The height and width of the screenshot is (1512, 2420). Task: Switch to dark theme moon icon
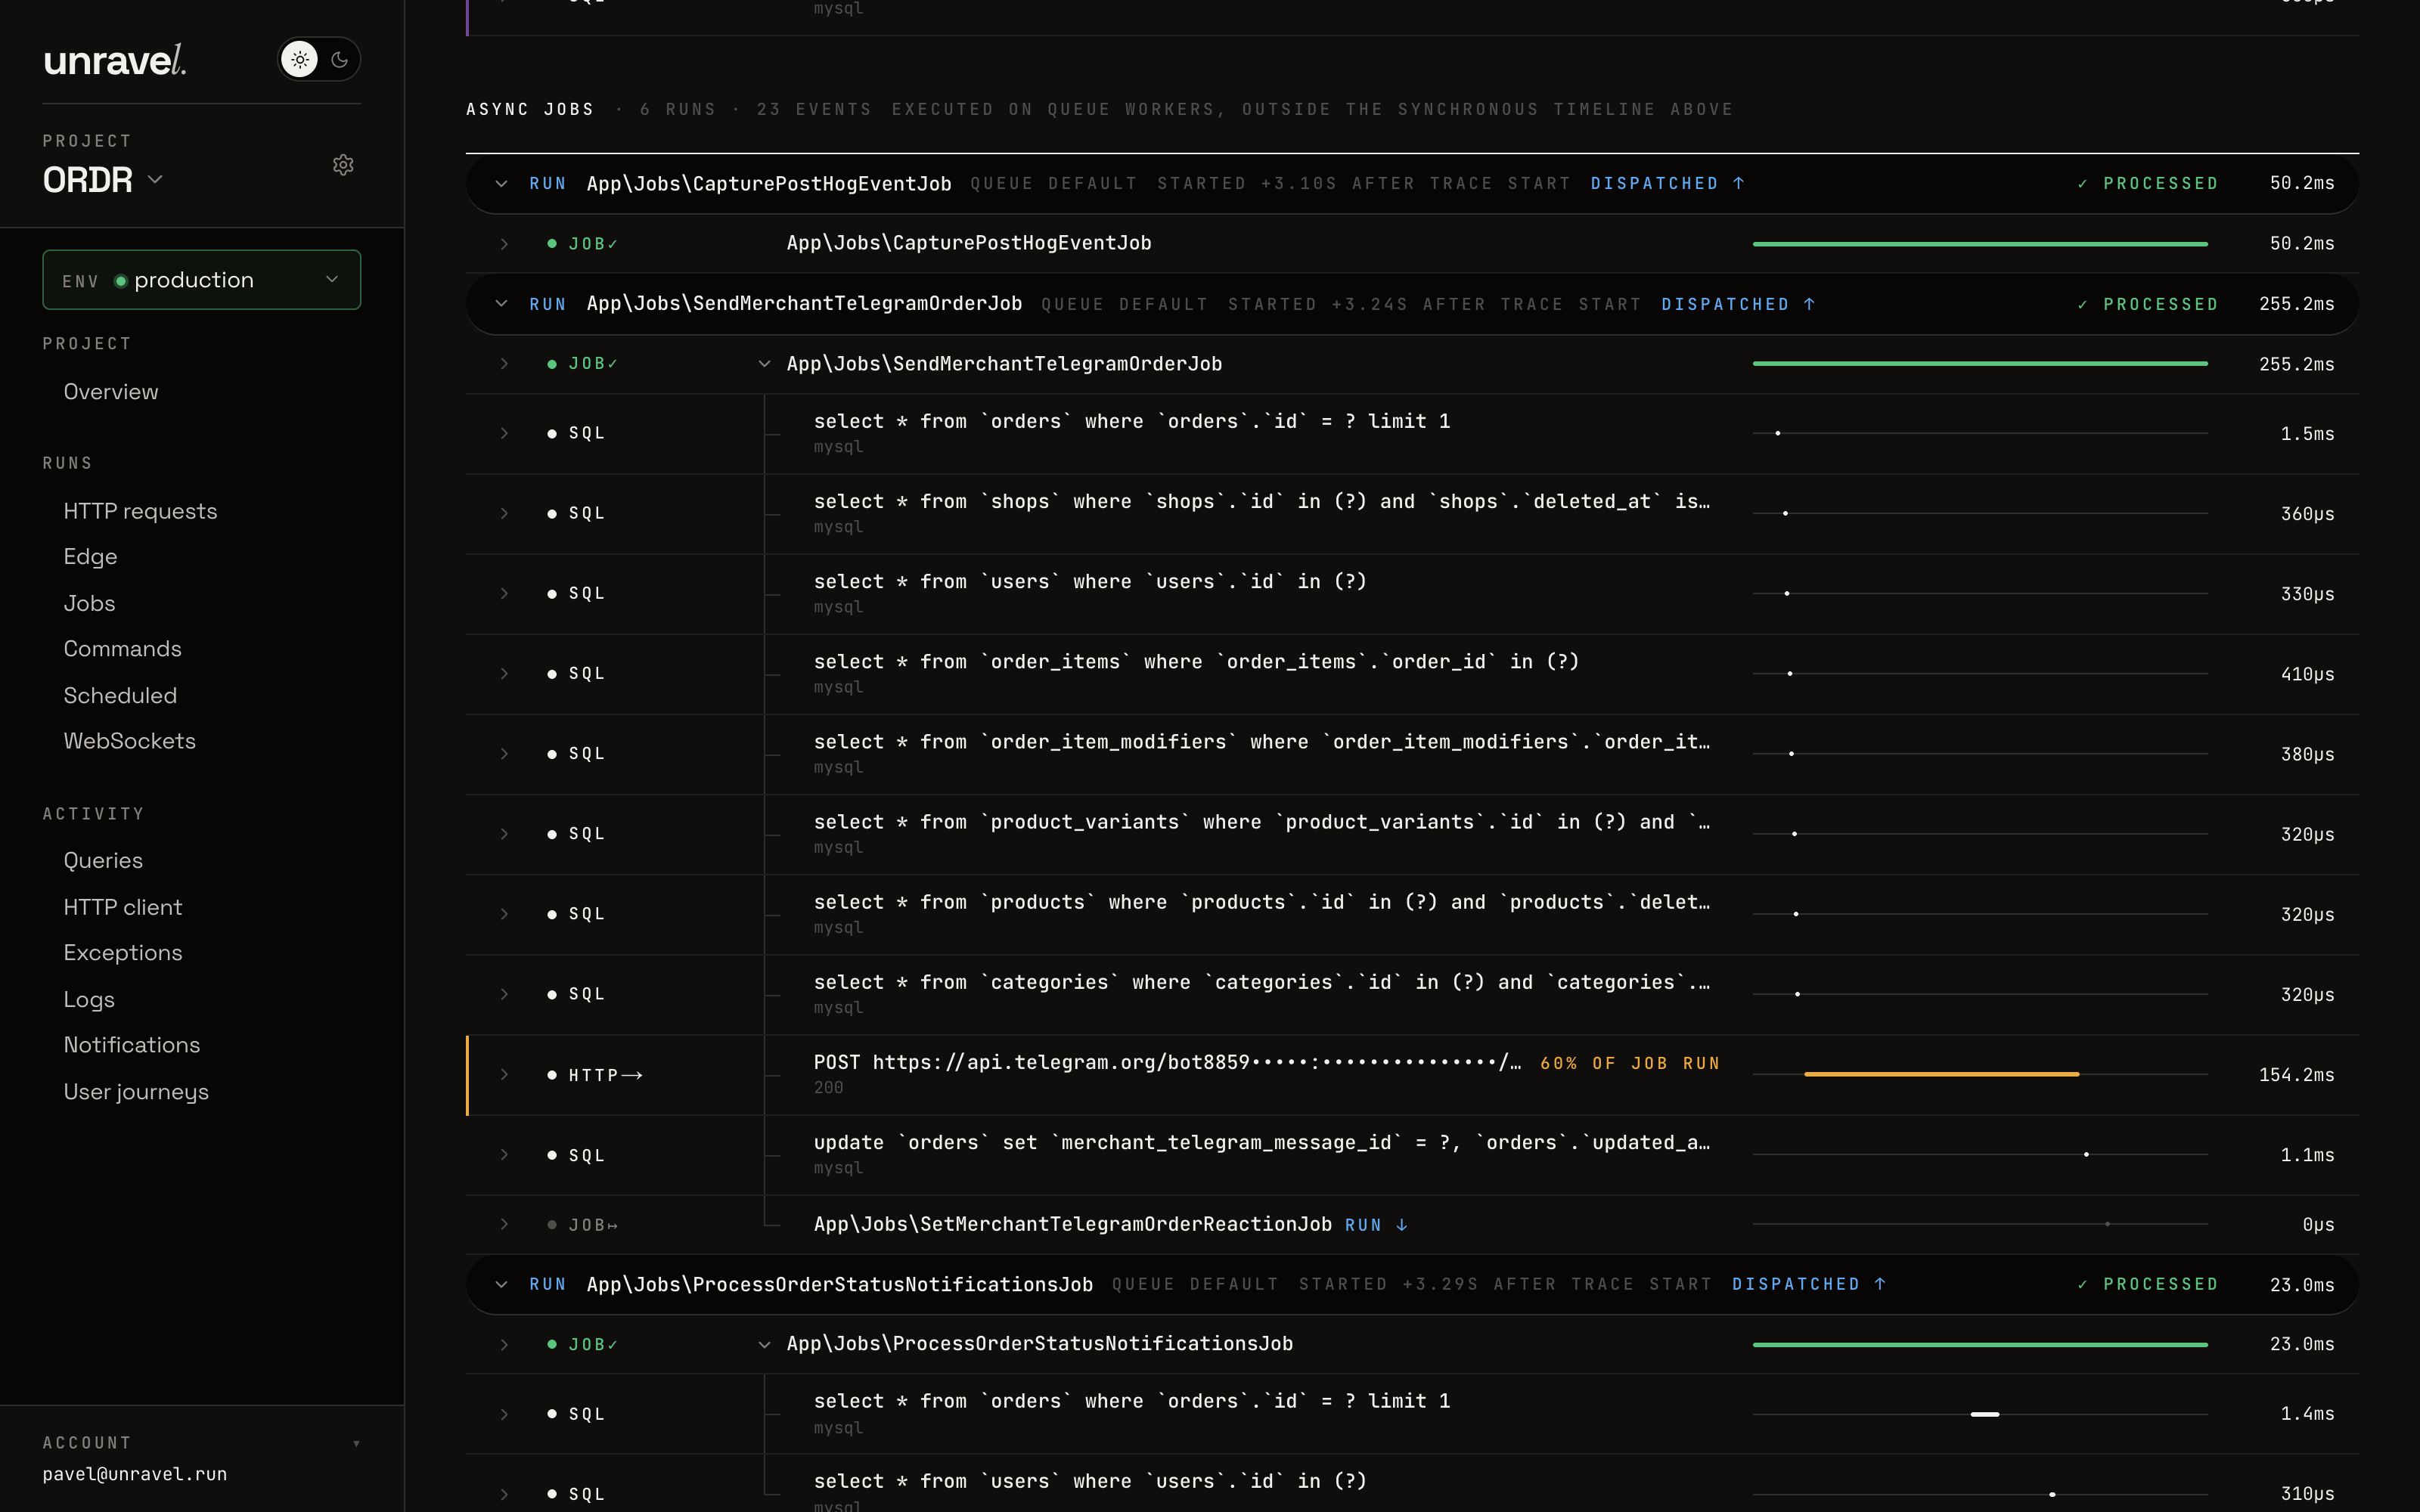[340, 60]
